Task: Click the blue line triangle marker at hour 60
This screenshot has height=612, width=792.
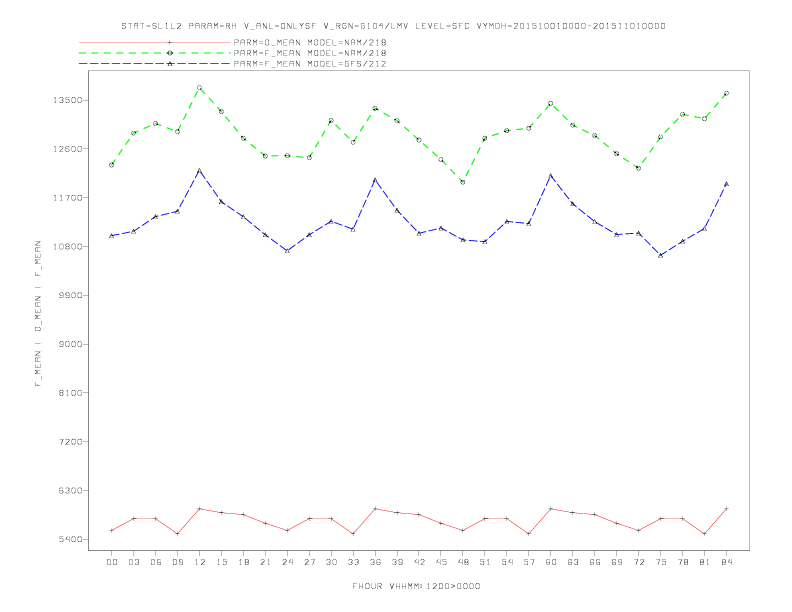Action: click(x=551, y=176)
